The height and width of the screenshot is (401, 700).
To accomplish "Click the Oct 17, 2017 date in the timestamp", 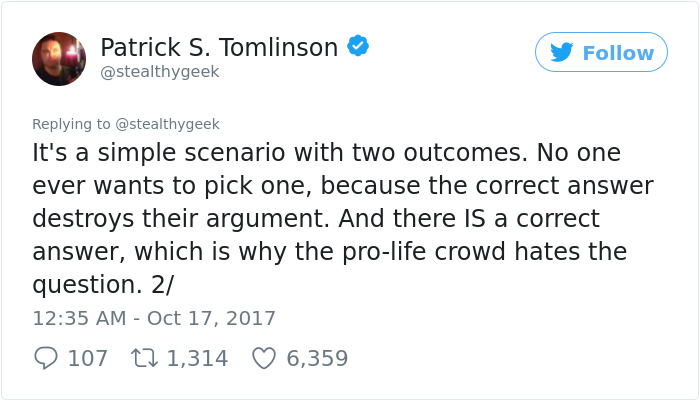I will pyautogui.click(x=211, y=318).
